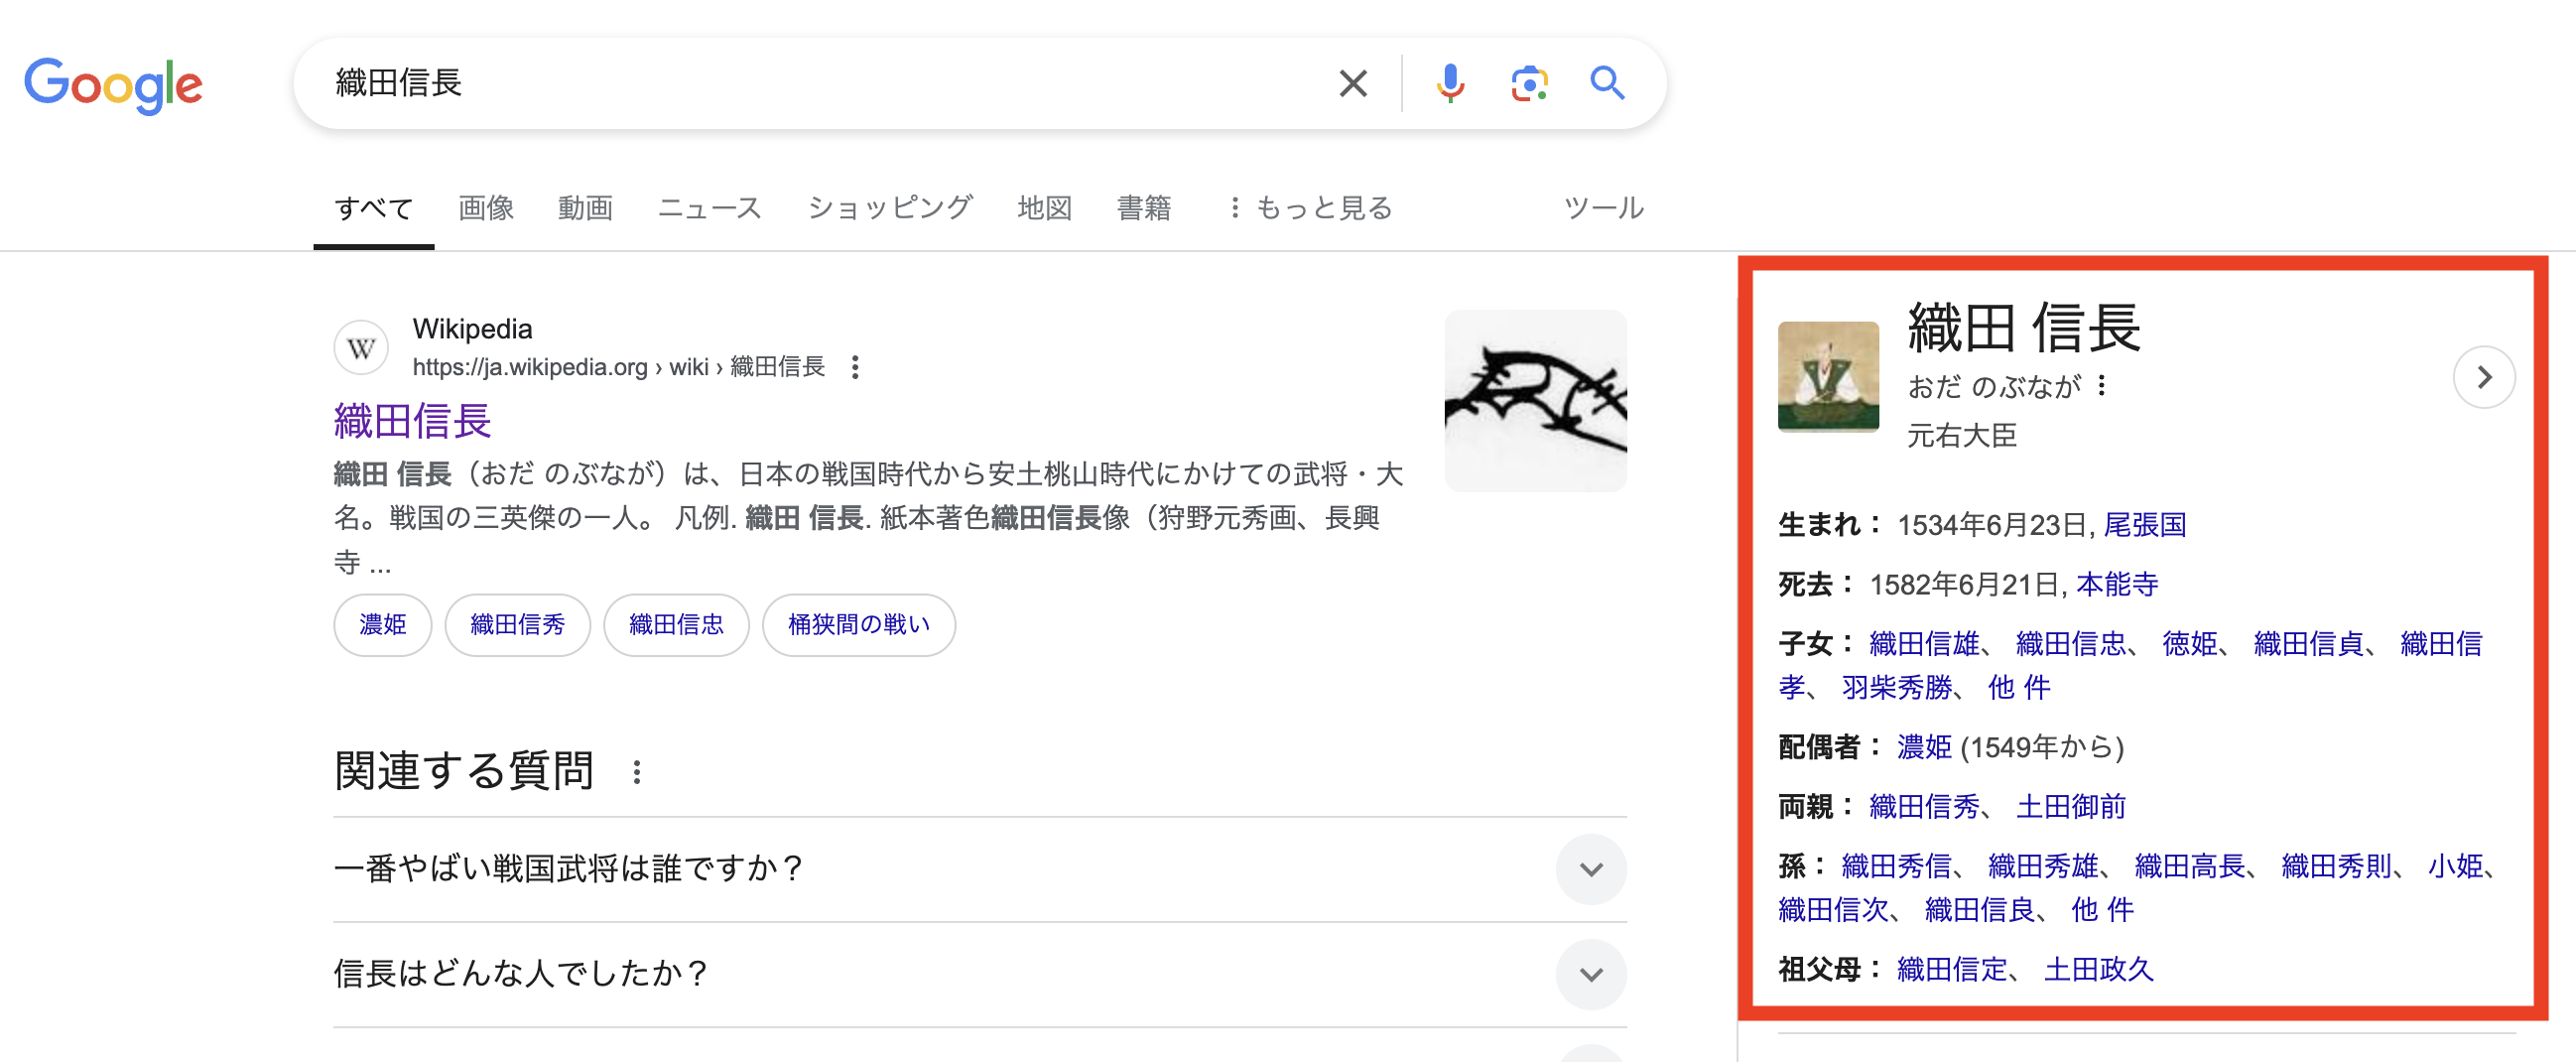
Task: Select the すべて tab
Action: click(374, 208)
